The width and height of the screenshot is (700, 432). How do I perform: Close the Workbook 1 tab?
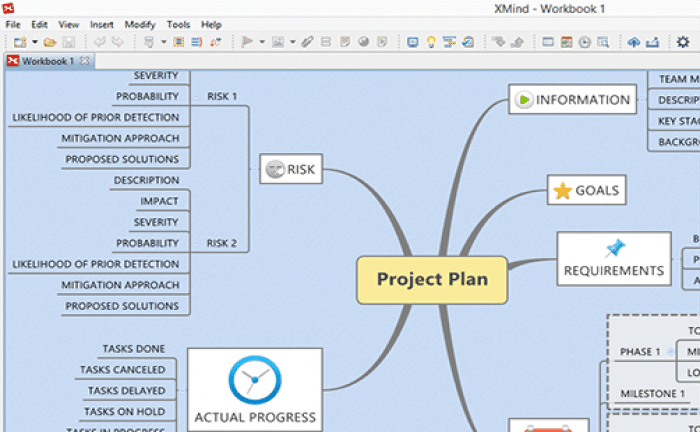(x=85, y=61)
